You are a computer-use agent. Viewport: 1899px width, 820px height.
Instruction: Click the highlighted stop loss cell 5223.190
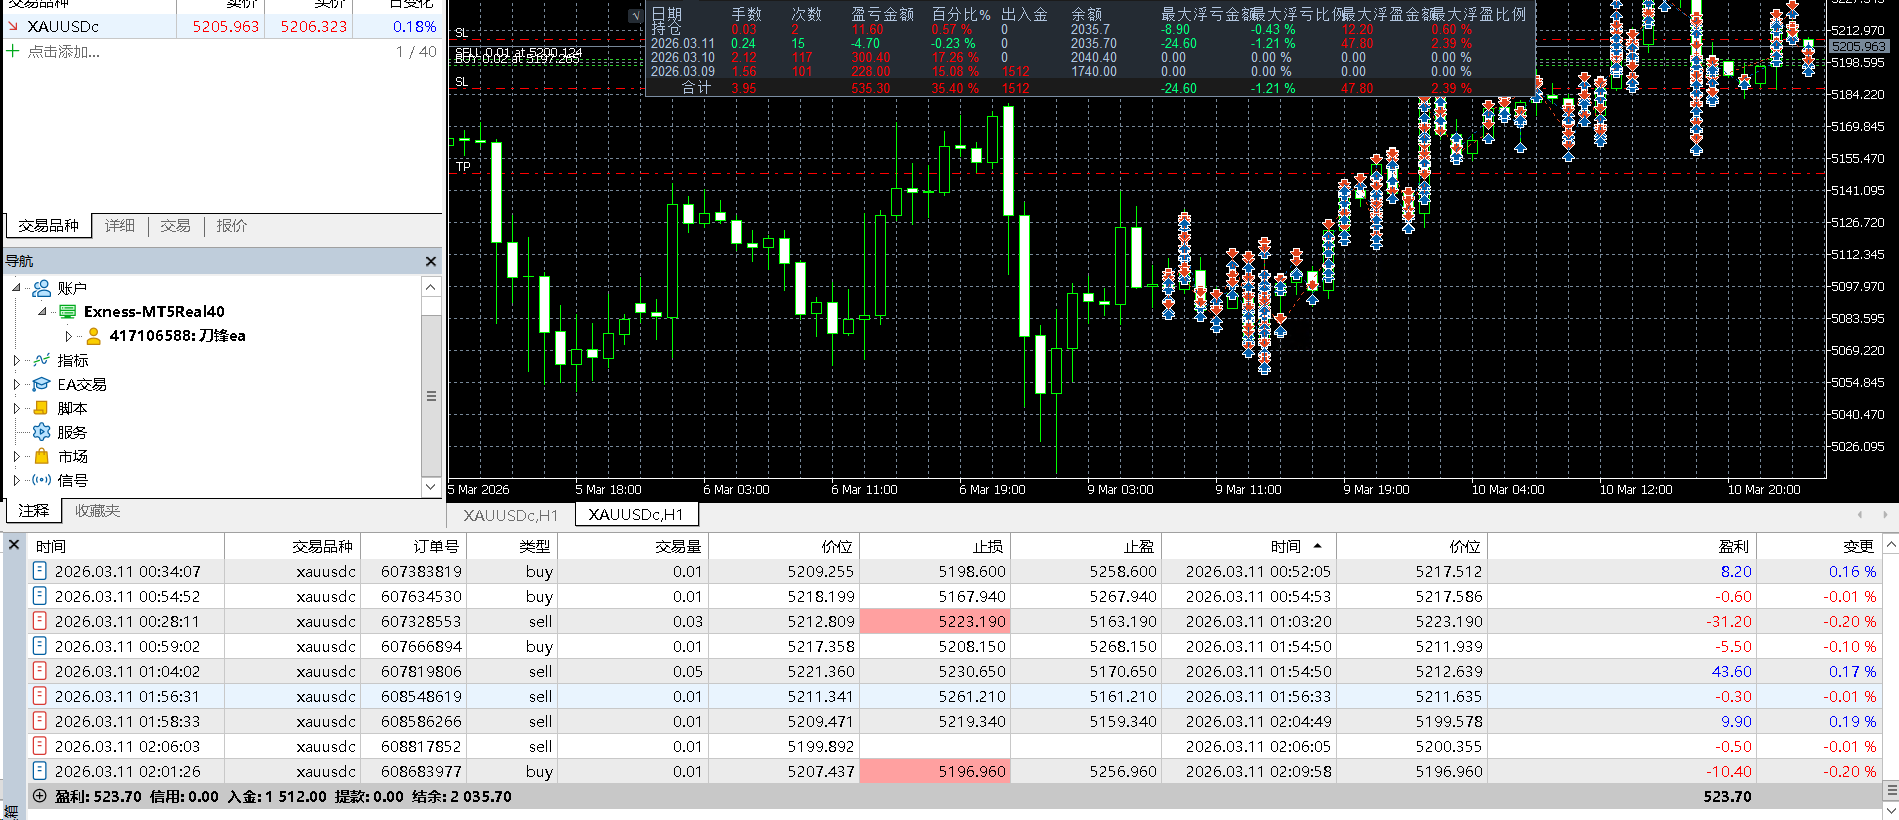pos(935,621)
